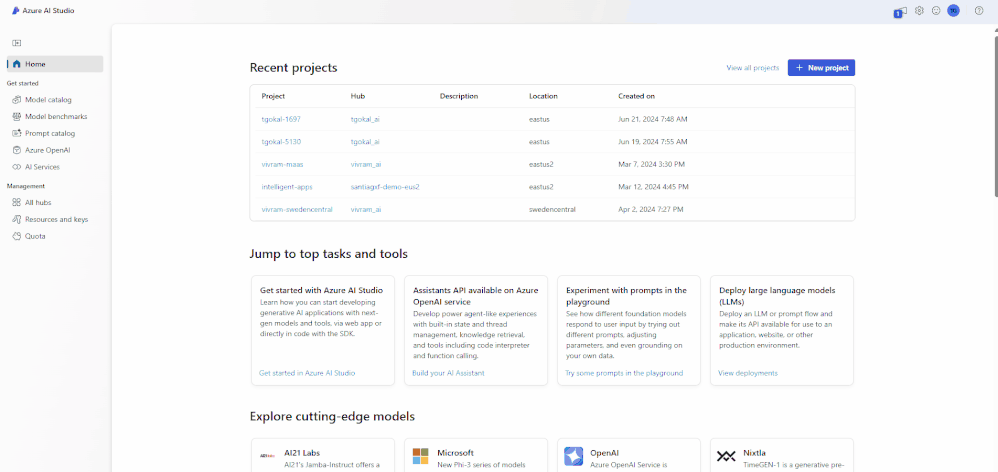Click the Project column header

[x=273, y=96]
